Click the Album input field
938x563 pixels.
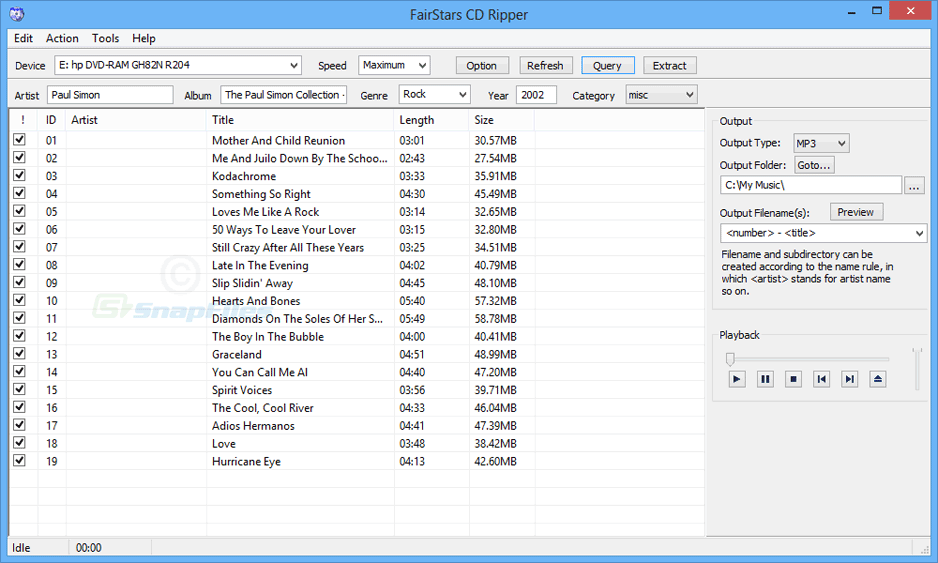284,95
